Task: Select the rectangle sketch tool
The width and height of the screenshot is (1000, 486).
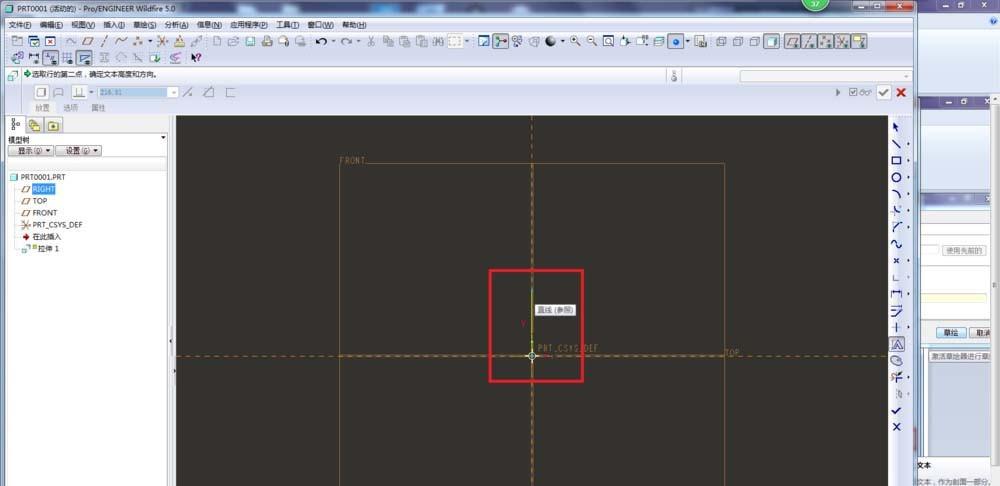Action: pos(896,161)
